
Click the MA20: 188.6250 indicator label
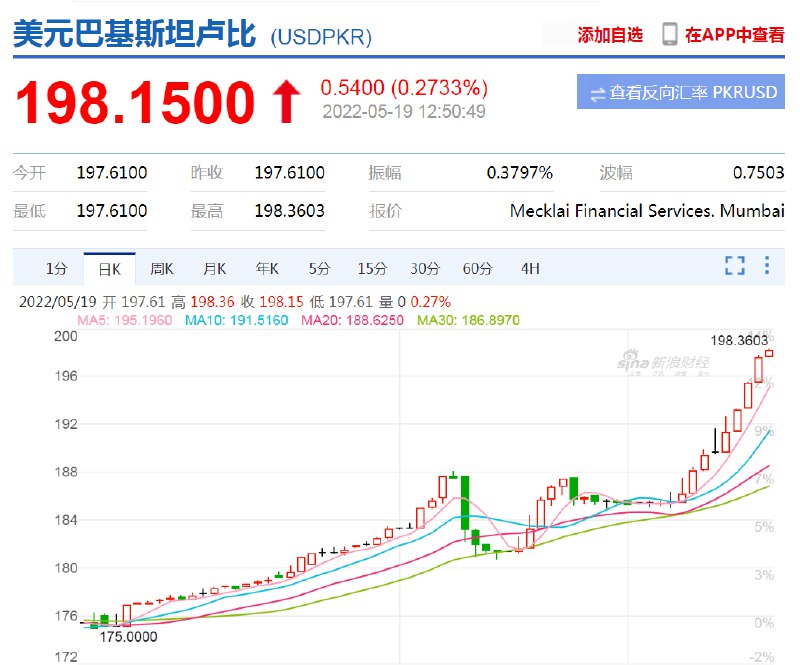(x=352, y=321)
